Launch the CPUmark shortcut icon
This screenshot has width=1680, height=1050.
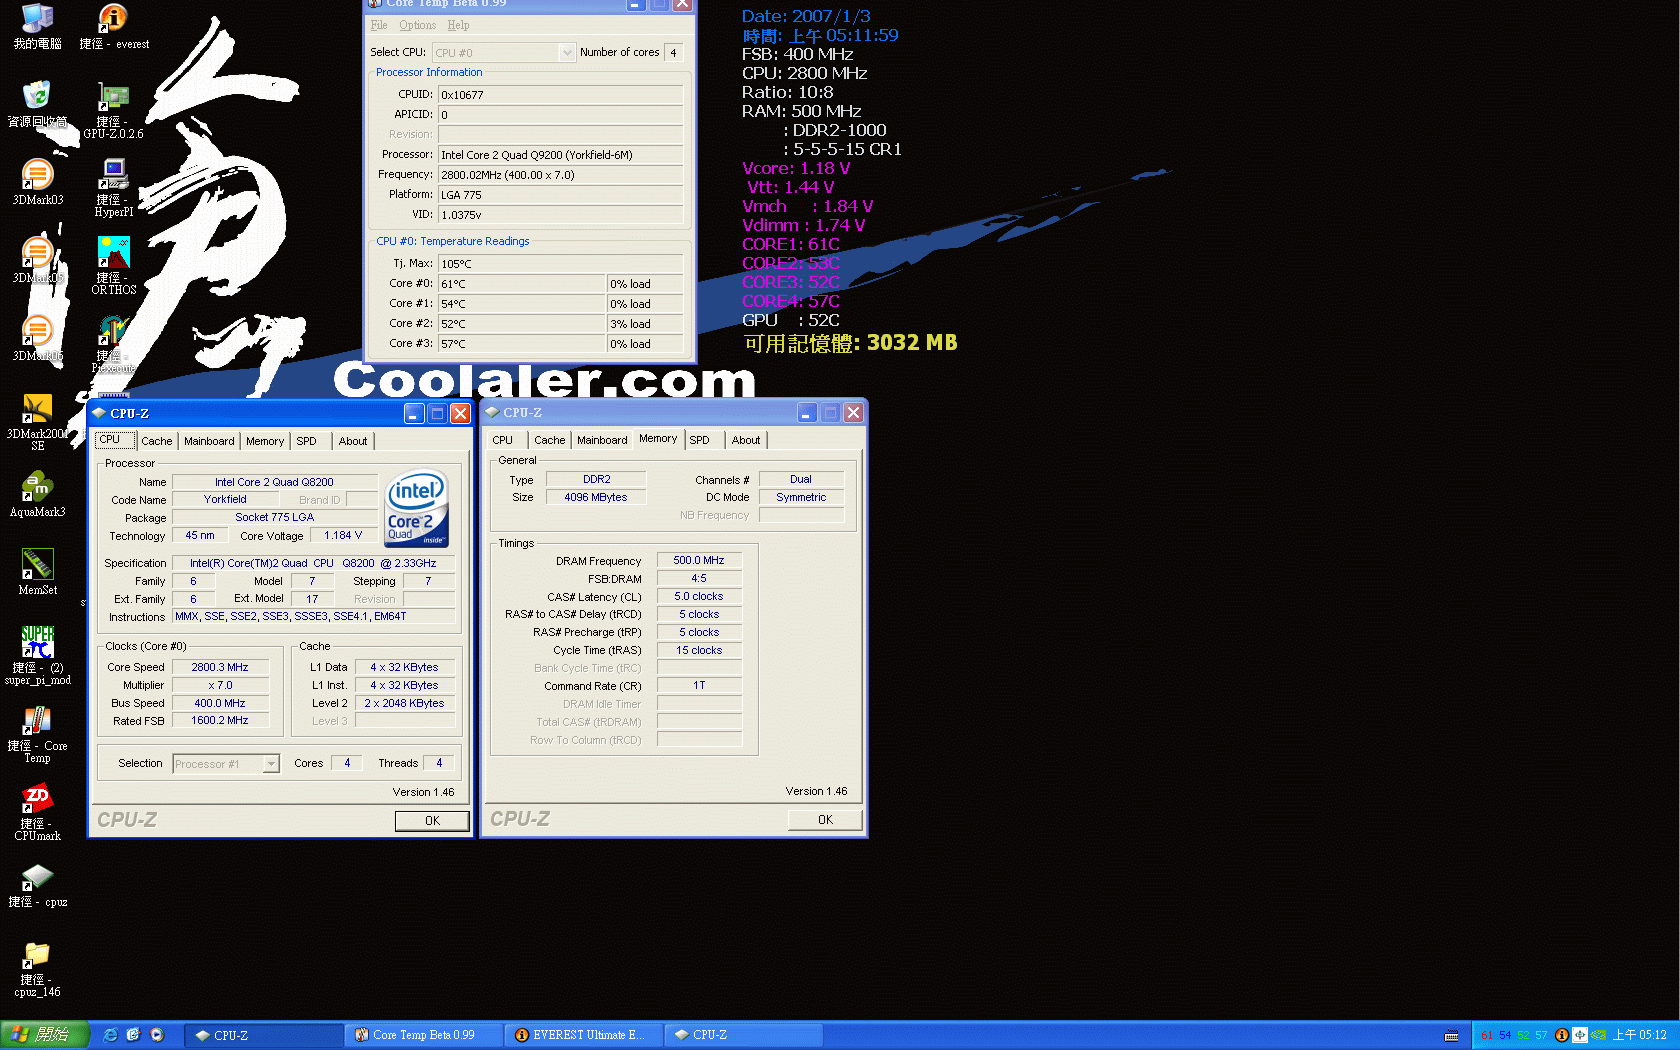click(37, 812)
